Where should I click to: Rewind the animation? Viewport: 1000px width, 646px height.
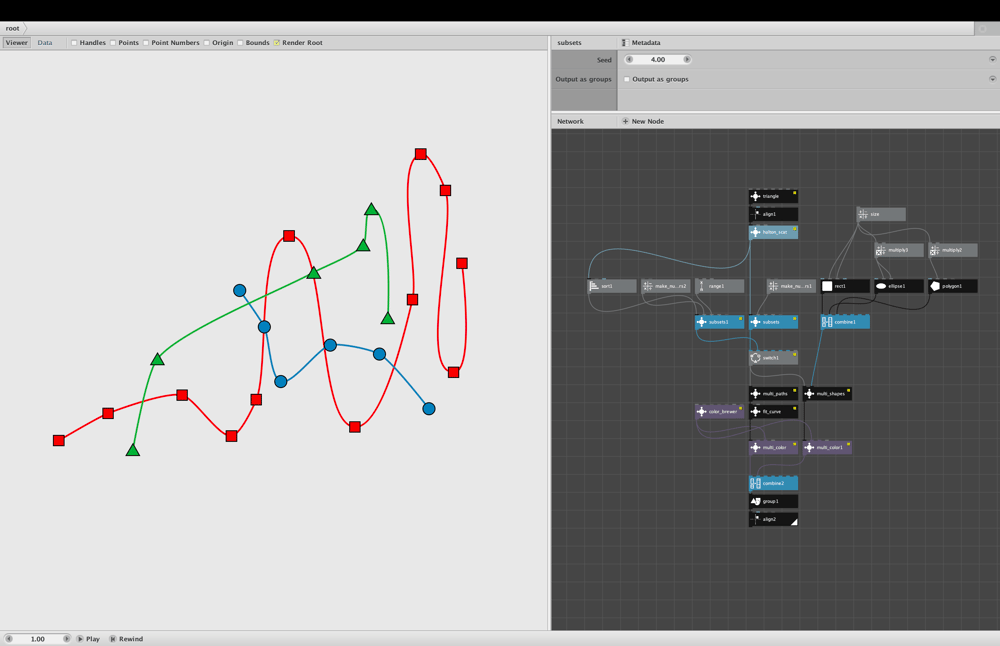126,638
